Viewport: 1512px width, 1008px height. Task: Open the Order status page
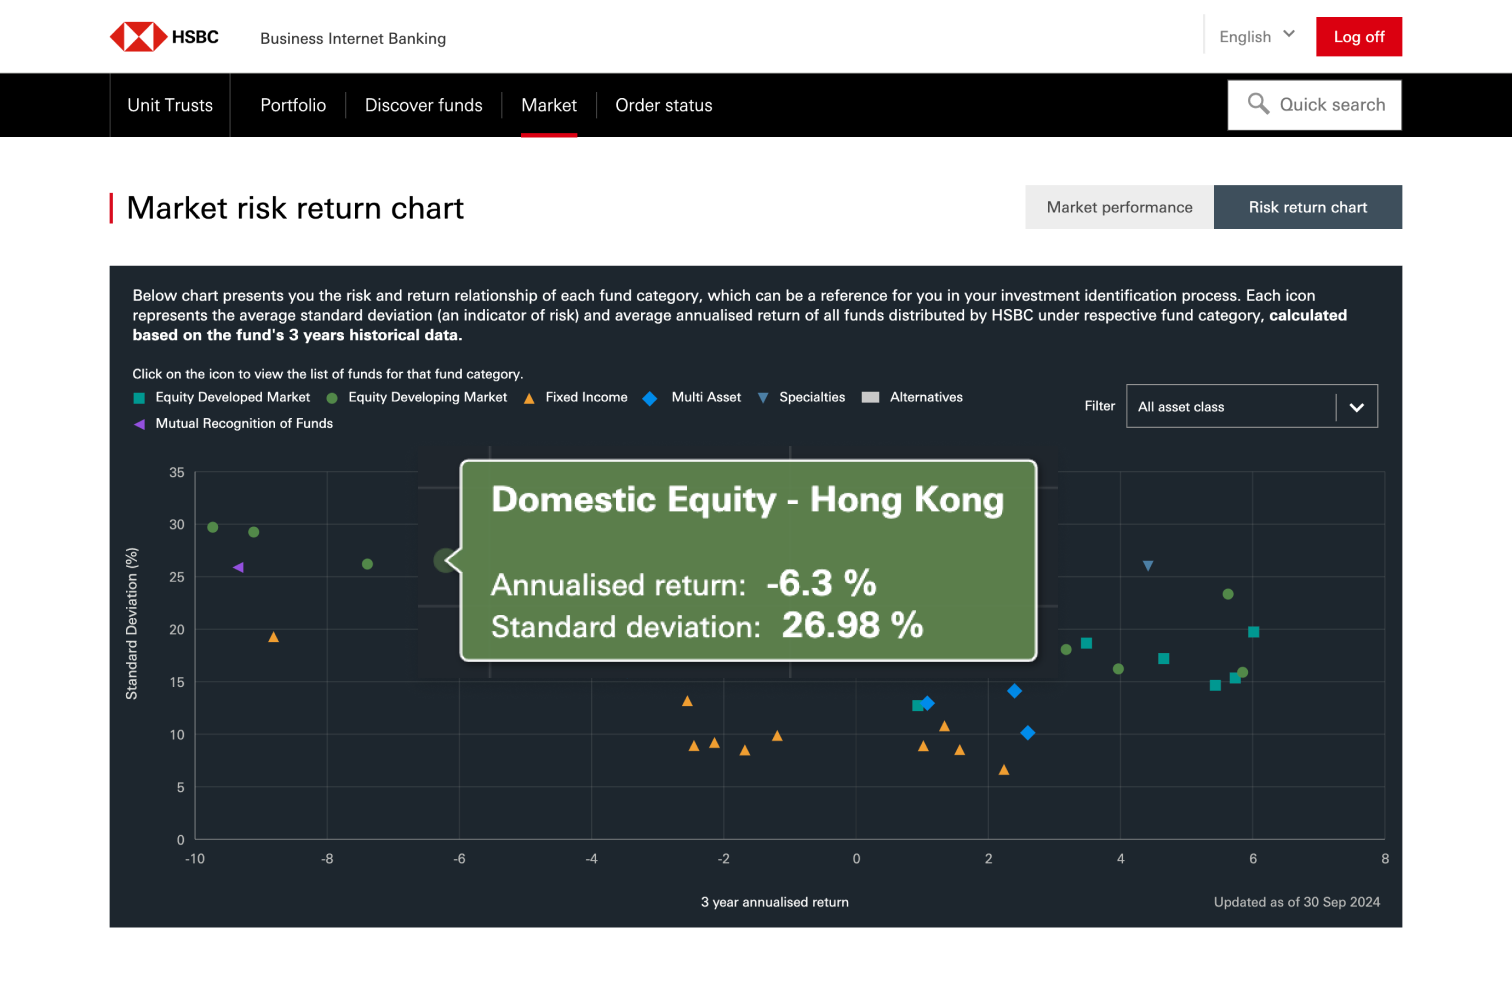[x=663, y=105]
